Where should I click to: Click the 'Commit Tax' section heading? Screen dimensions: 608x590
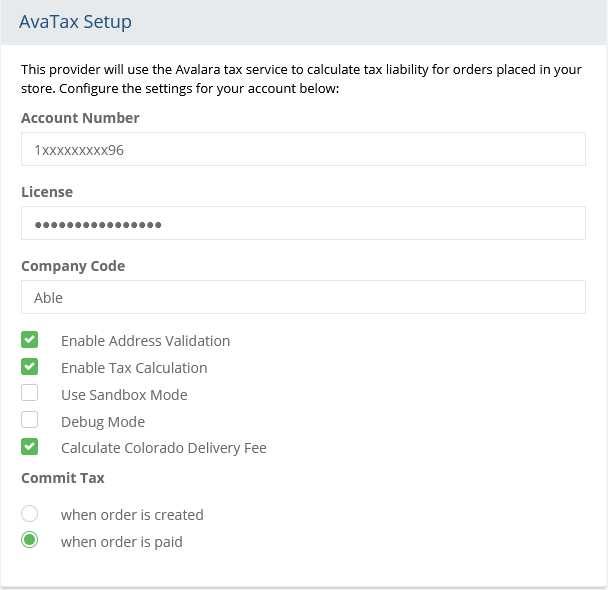(x=63, y=478)
